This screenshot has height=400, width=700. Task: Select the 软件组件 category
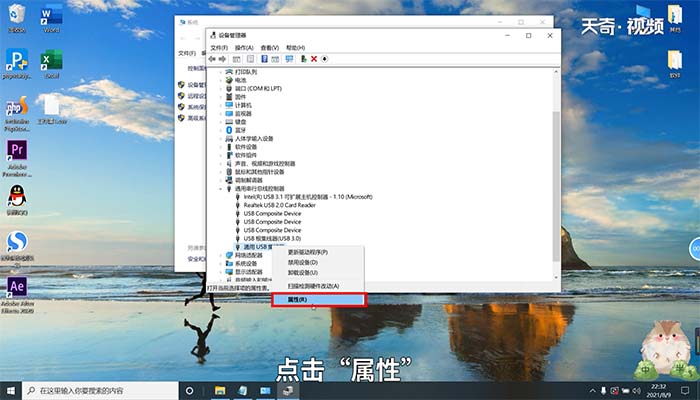(246, 155)
